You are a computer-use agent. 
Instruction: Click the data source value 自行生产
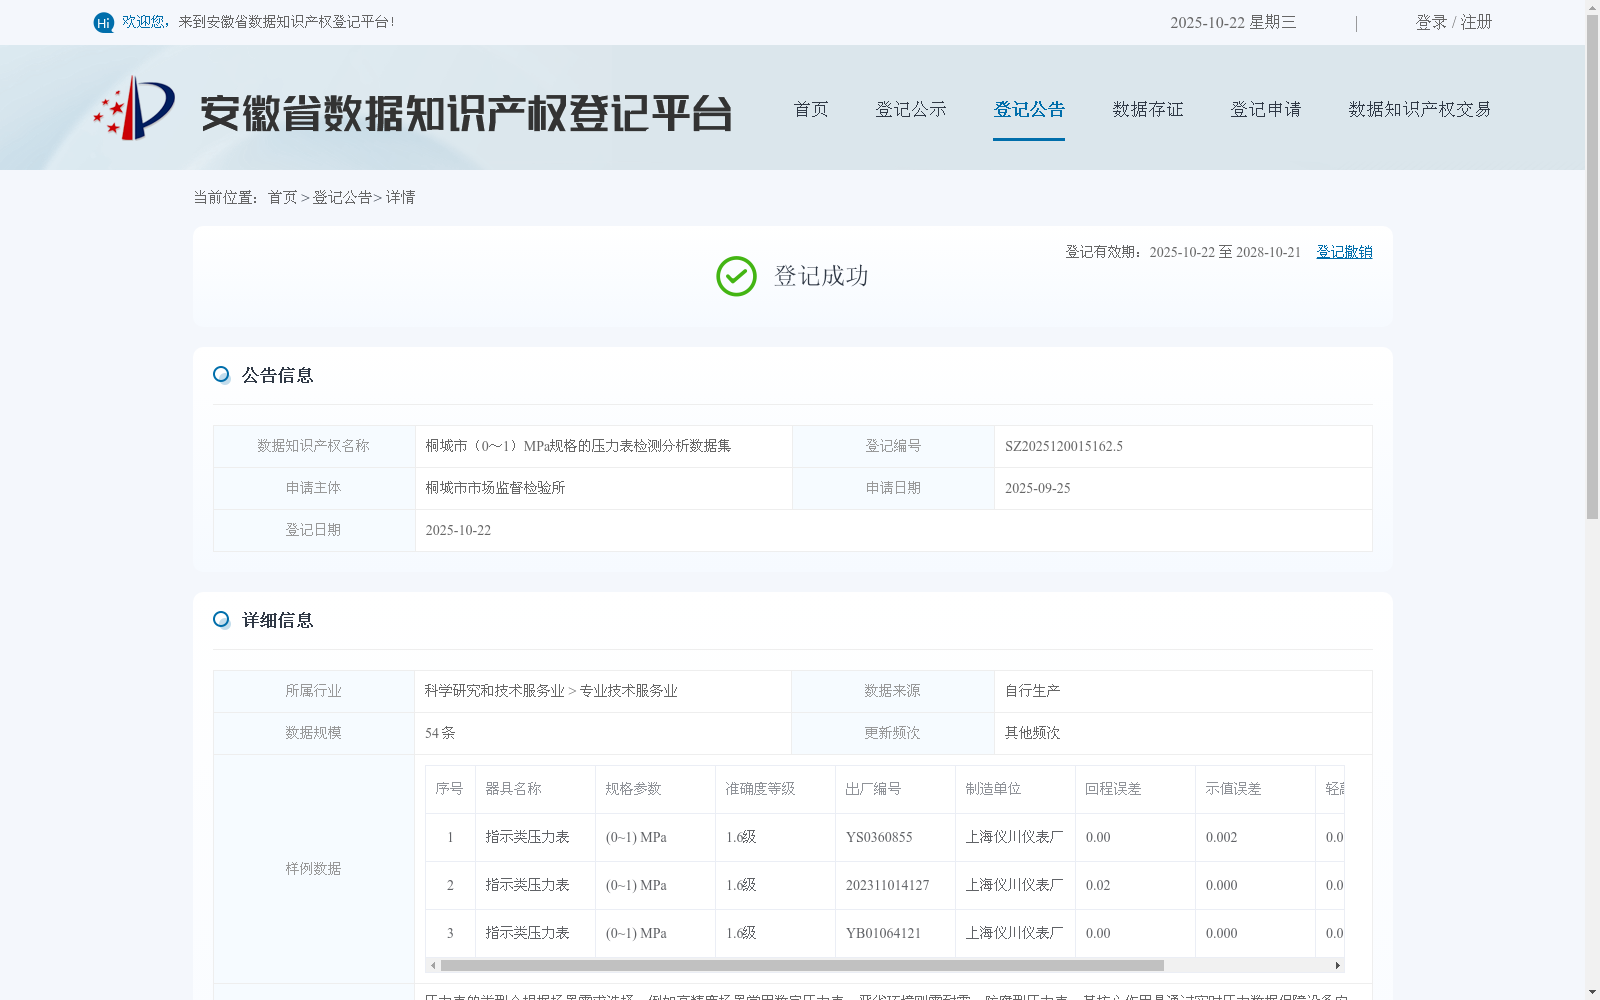coord(1033,691)
